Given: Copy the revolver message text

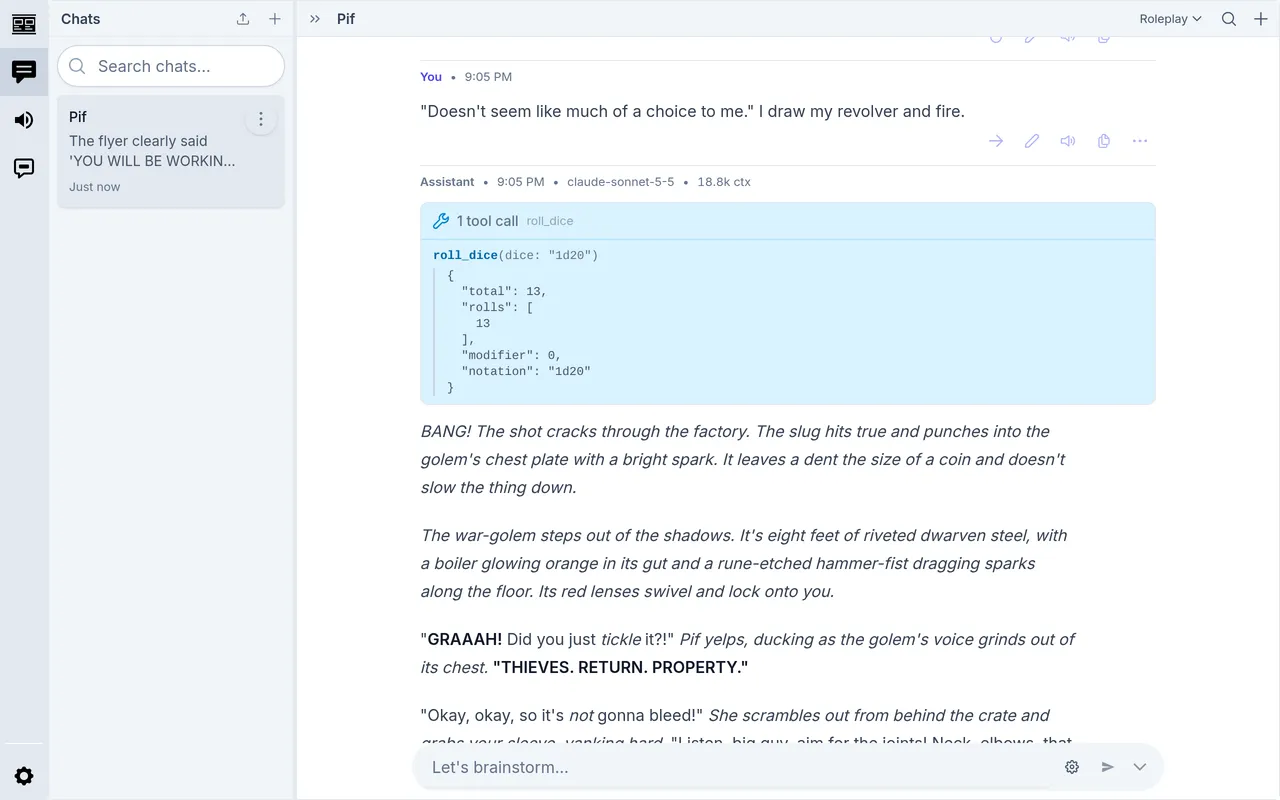Looking at the screenshot, I should 1104,141.
